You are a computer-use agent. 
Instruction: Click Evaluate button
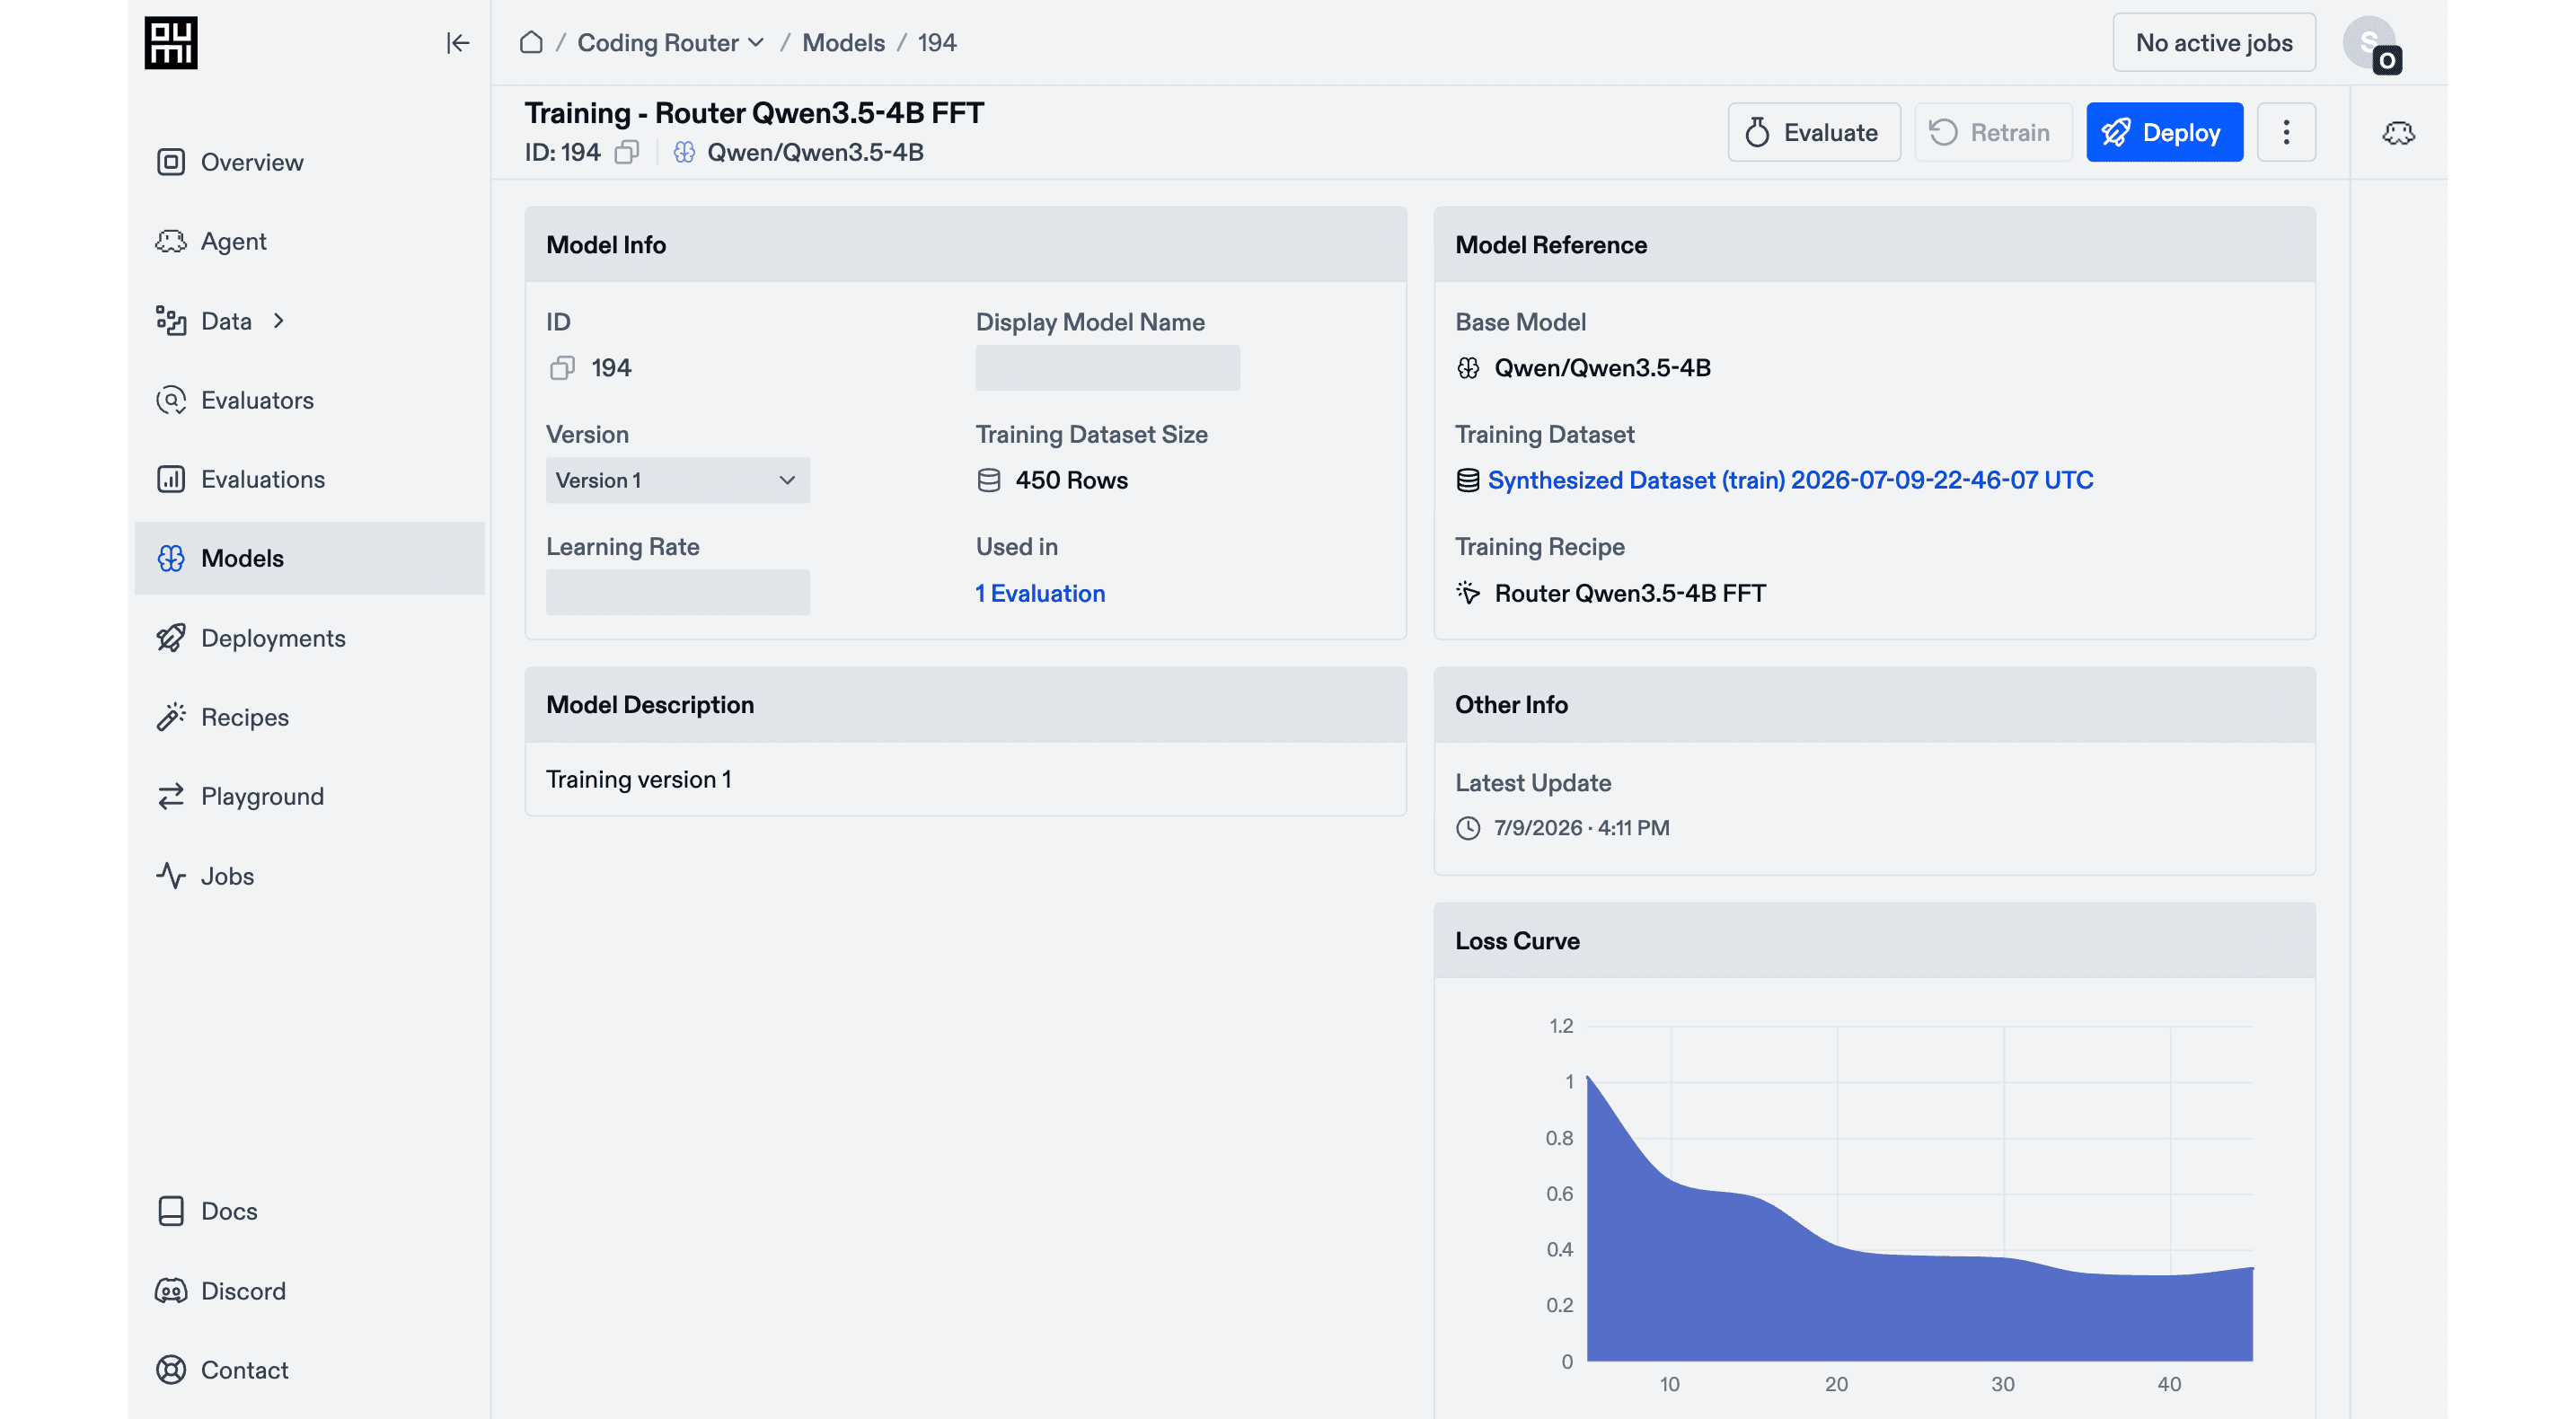click(x=1813, y=132)
